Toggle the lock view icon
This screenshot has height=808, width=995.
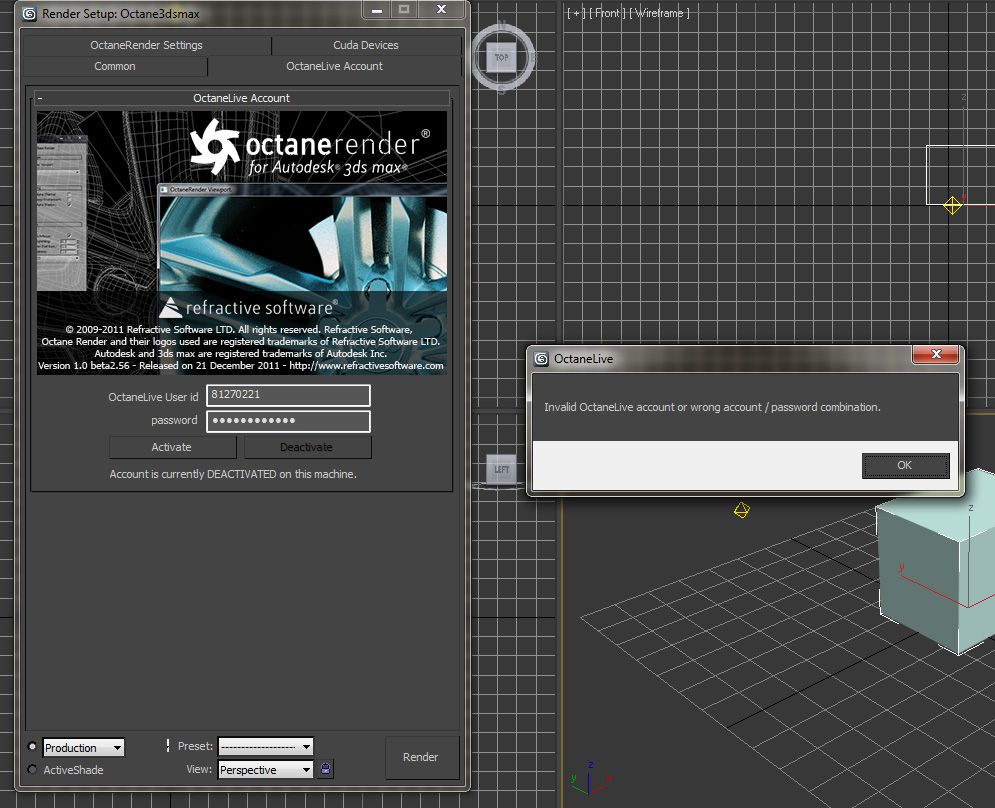pos(326,769)
